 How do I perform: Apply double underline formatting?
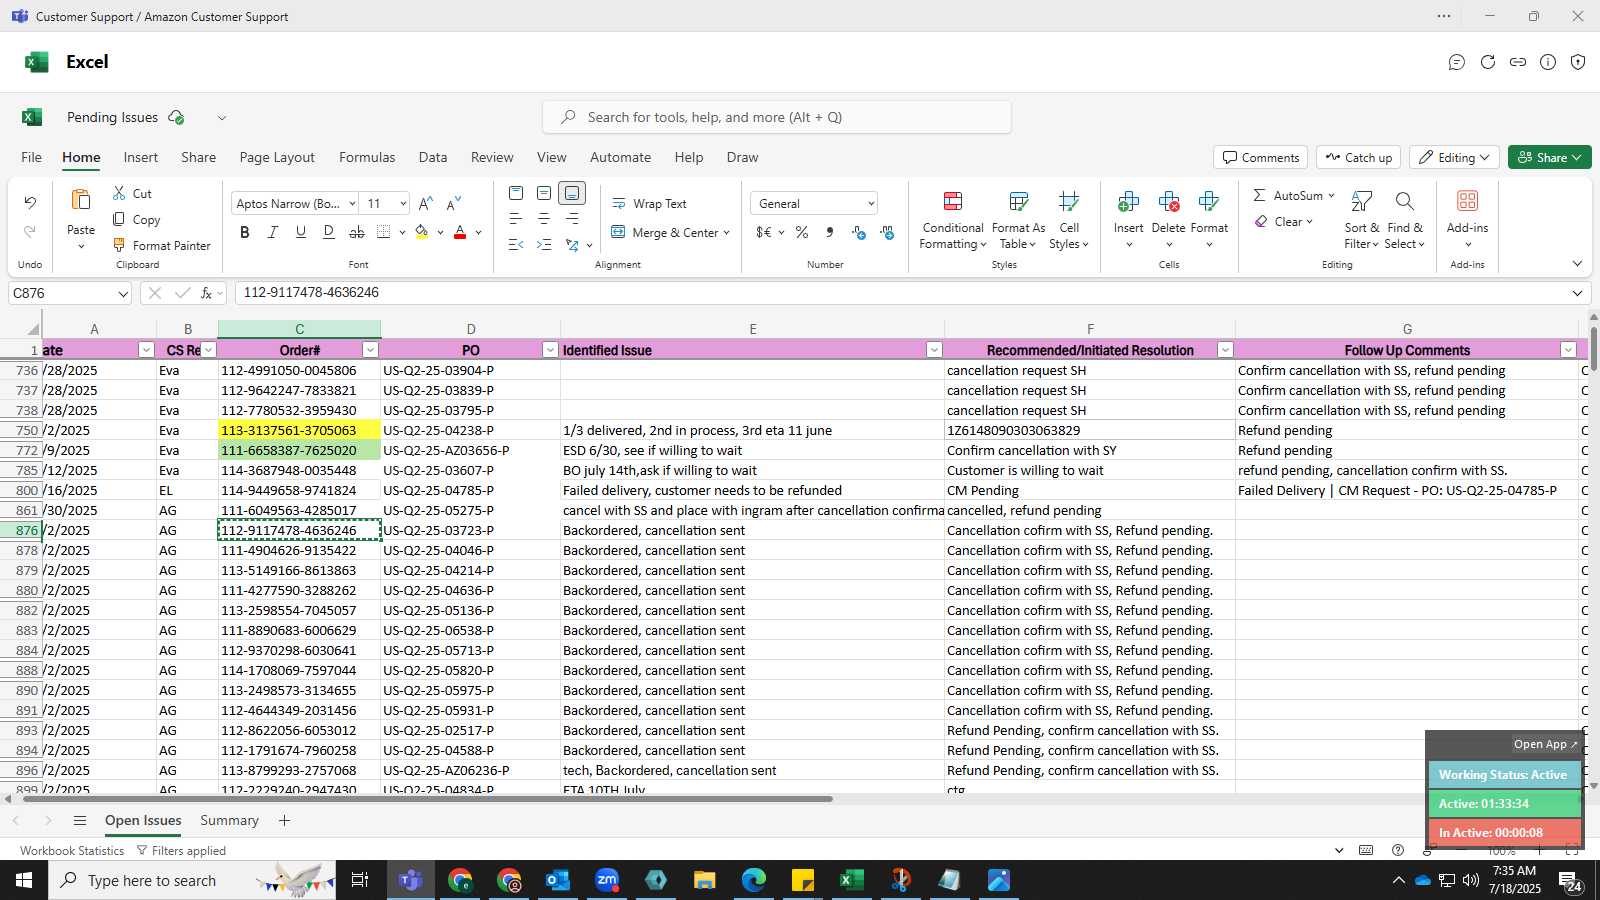(x=329, y=232)
